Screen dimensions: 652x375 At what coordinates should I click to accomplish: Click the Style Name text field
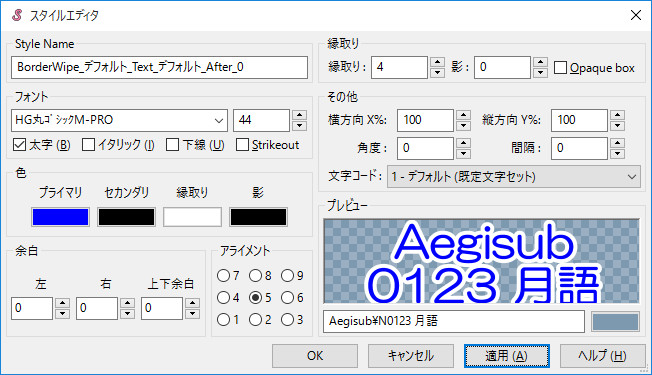[x=159, y=67]
